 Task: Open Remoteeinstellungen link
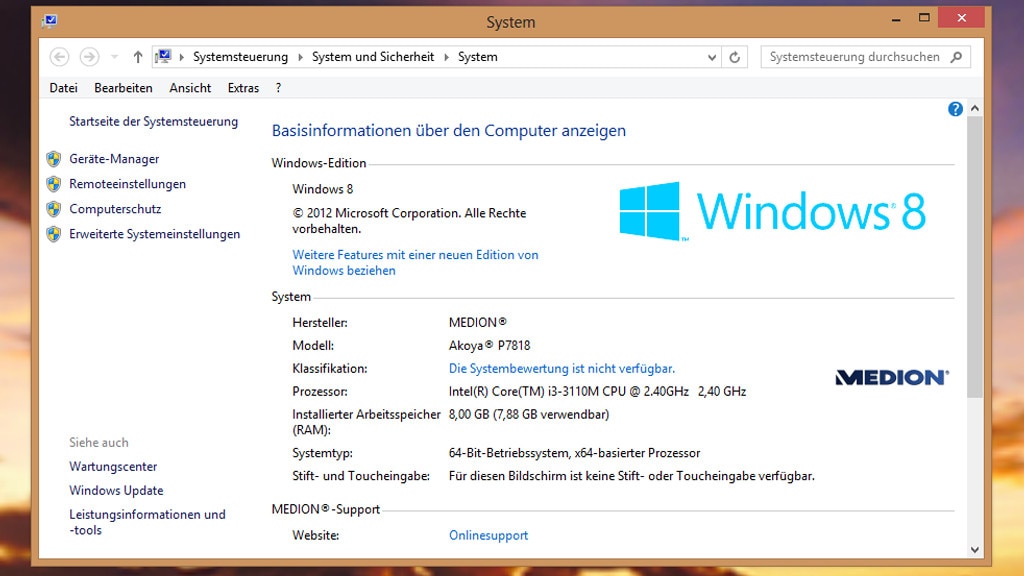point(127,184)
